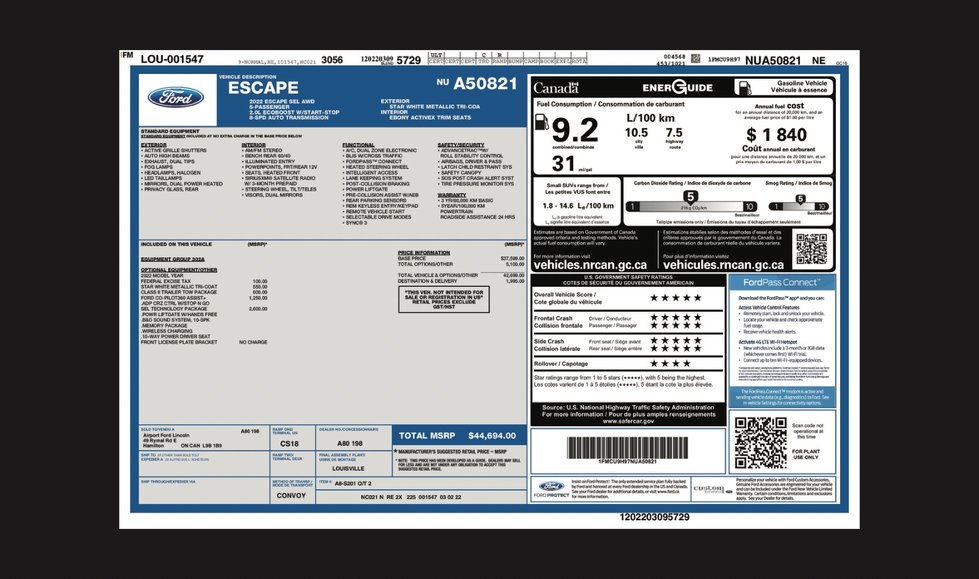The height and width of the screenshot is (579, 979).
Task: Click the Canada wordmark
Action: [556, 87]
